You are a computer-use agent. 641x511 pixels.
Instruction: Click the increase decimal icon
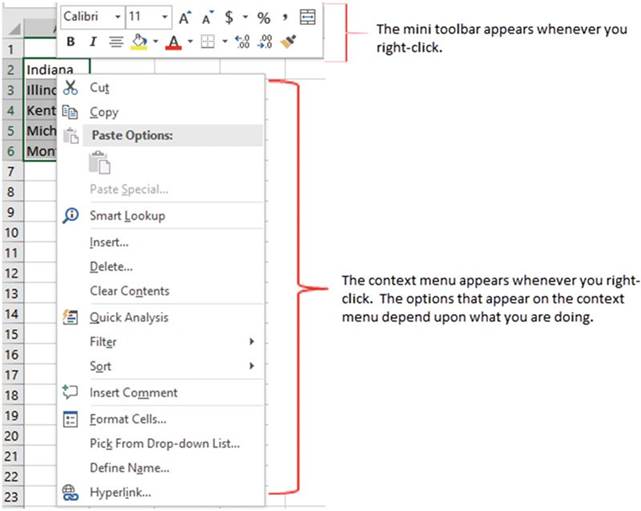pyautogui.click(x=243, y=42)
